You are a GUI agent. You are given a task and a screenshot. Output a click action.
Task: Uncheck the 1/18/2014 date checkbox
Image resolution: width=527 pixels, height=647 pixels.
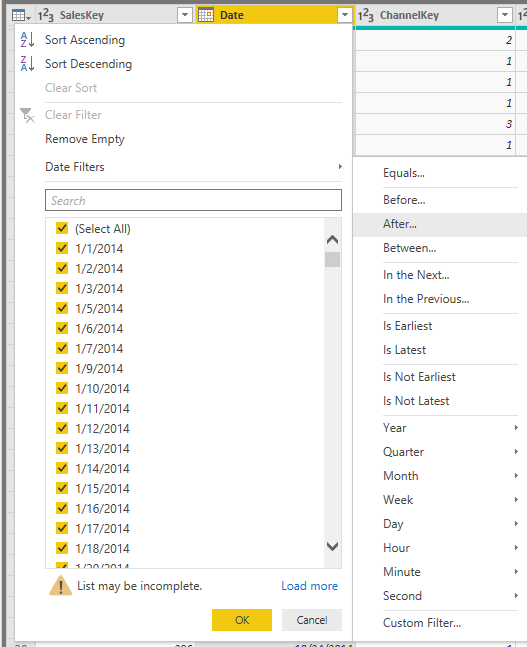[x=62, y=548]
